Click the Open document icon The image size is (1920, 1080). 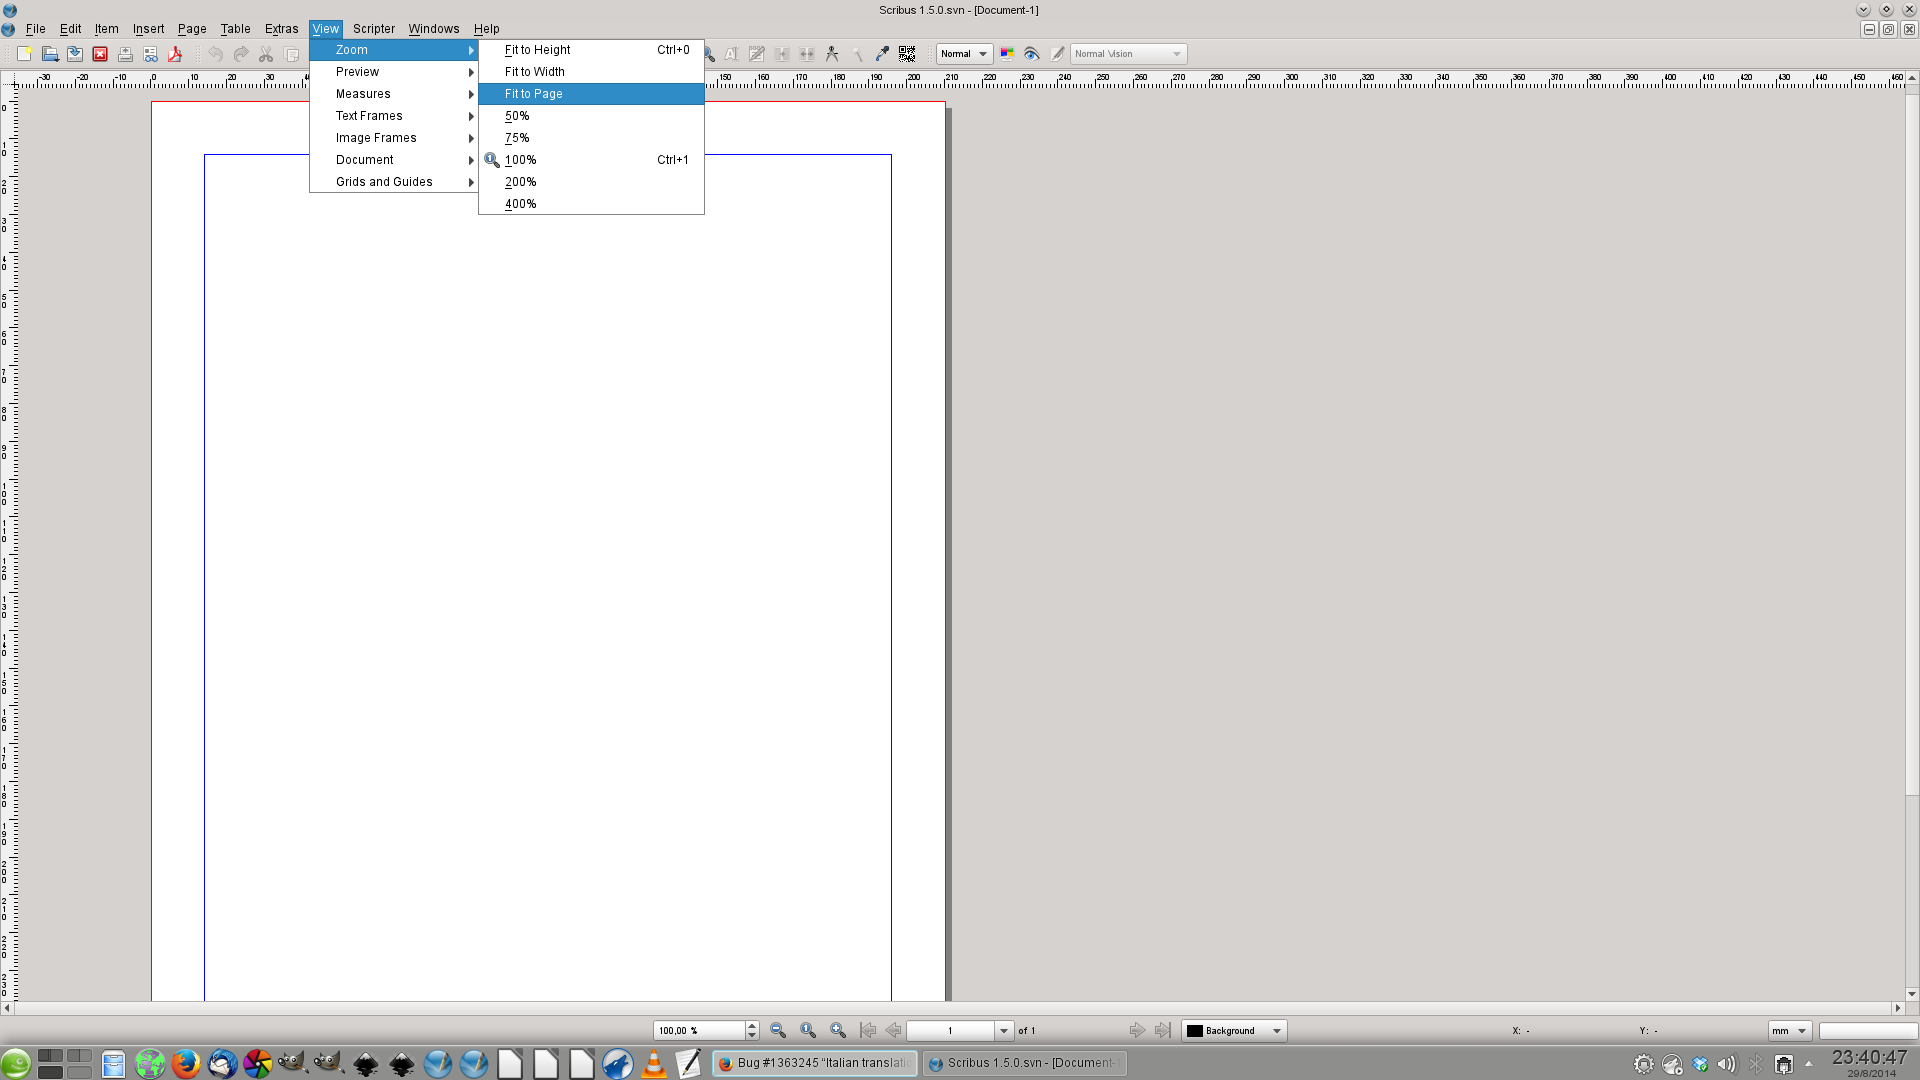50,54
